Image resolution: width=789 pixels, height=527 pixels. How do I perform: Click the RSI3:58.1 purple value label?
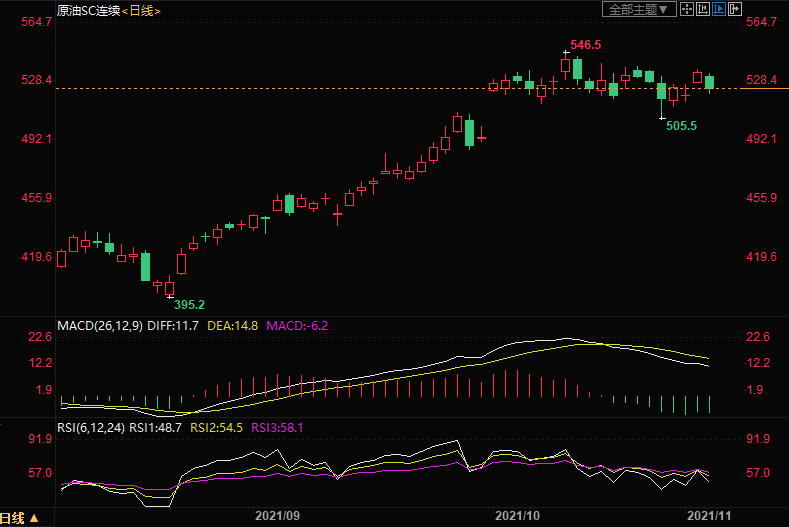click(x=278, y=427)
